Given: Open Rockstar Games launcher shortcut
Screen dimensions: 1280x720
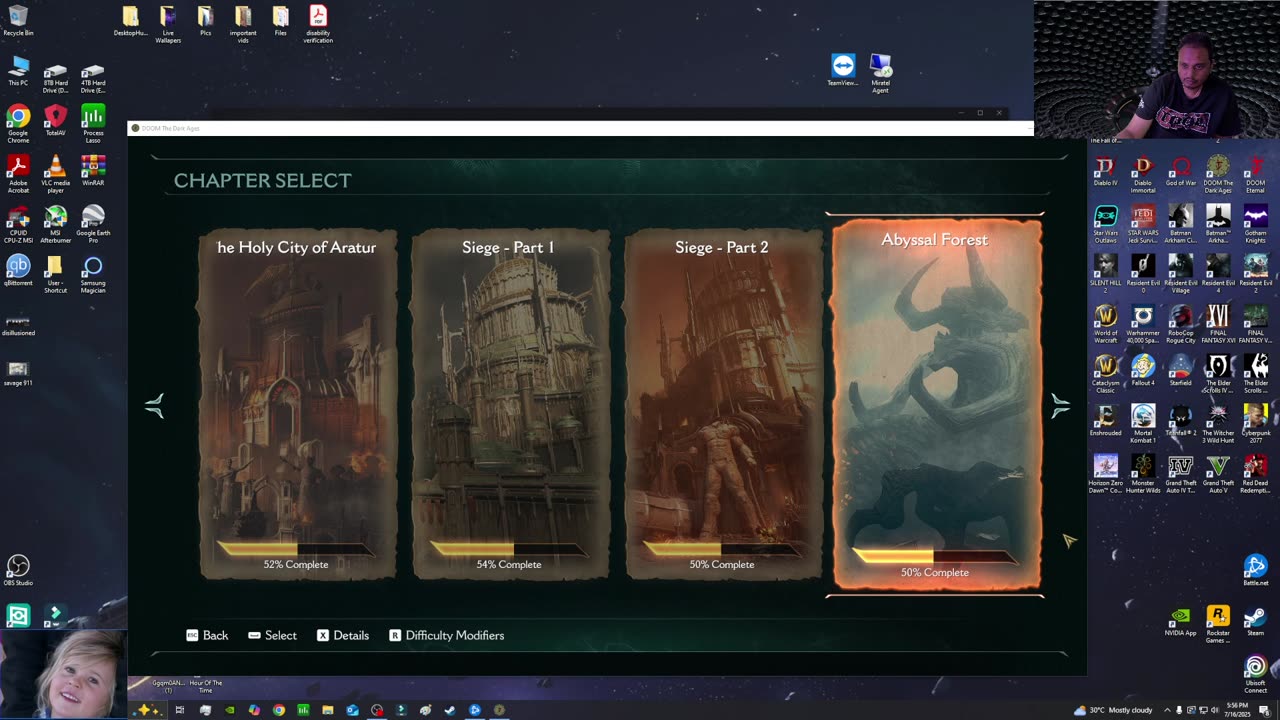Looking at the screenshot, I should pos(1218,624).
